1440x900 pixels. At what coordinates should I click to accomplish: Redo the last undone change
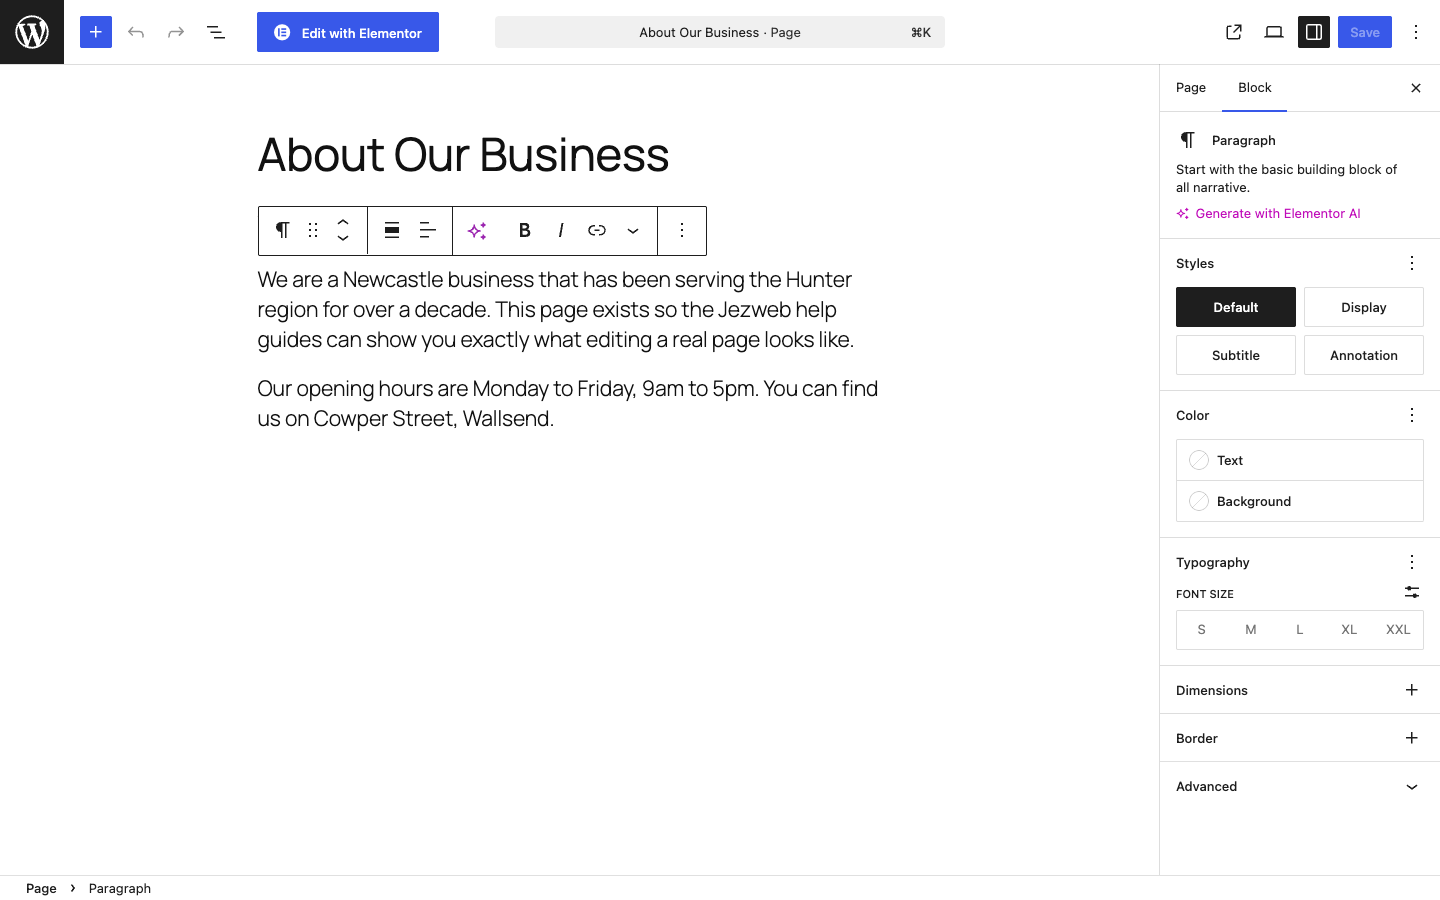tap(176, 32)
